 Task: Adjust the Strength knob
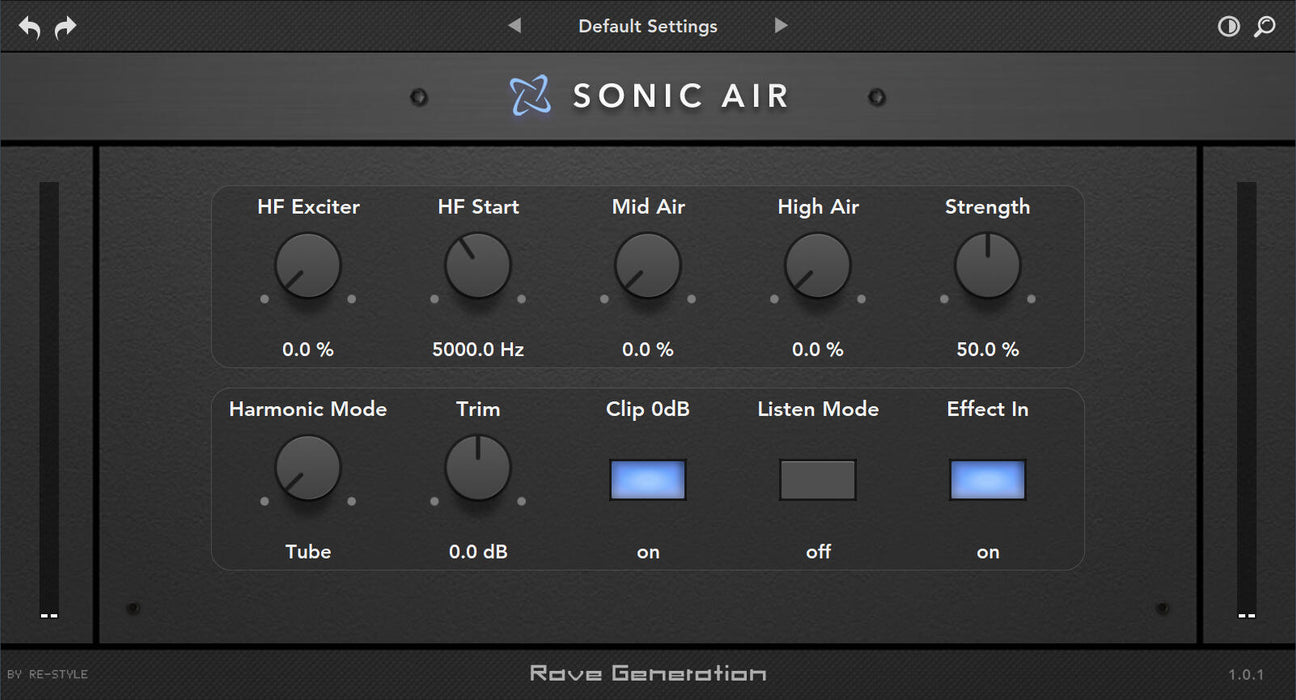point(988,266)
